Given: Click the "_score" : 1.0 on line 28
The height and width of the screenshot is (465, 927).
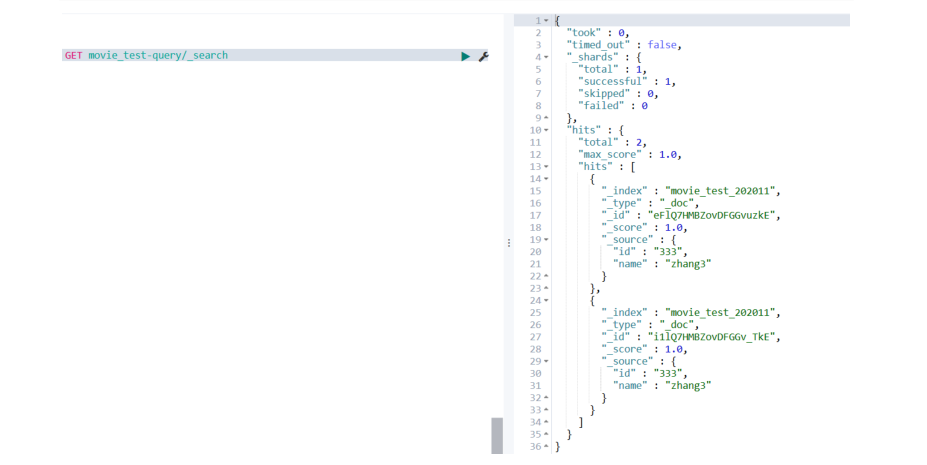Looking at the screenshot, I should coord(644,349).
